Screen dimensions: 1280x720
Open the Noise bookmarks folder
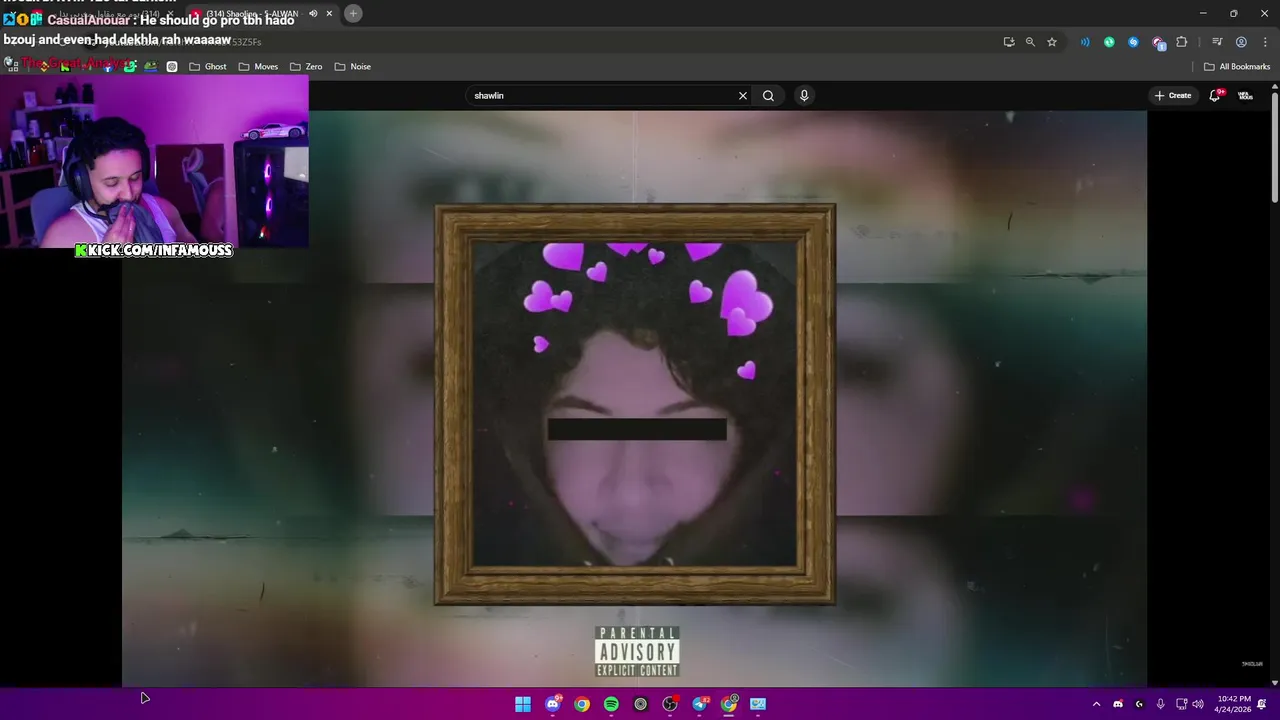tap(353, 67)
